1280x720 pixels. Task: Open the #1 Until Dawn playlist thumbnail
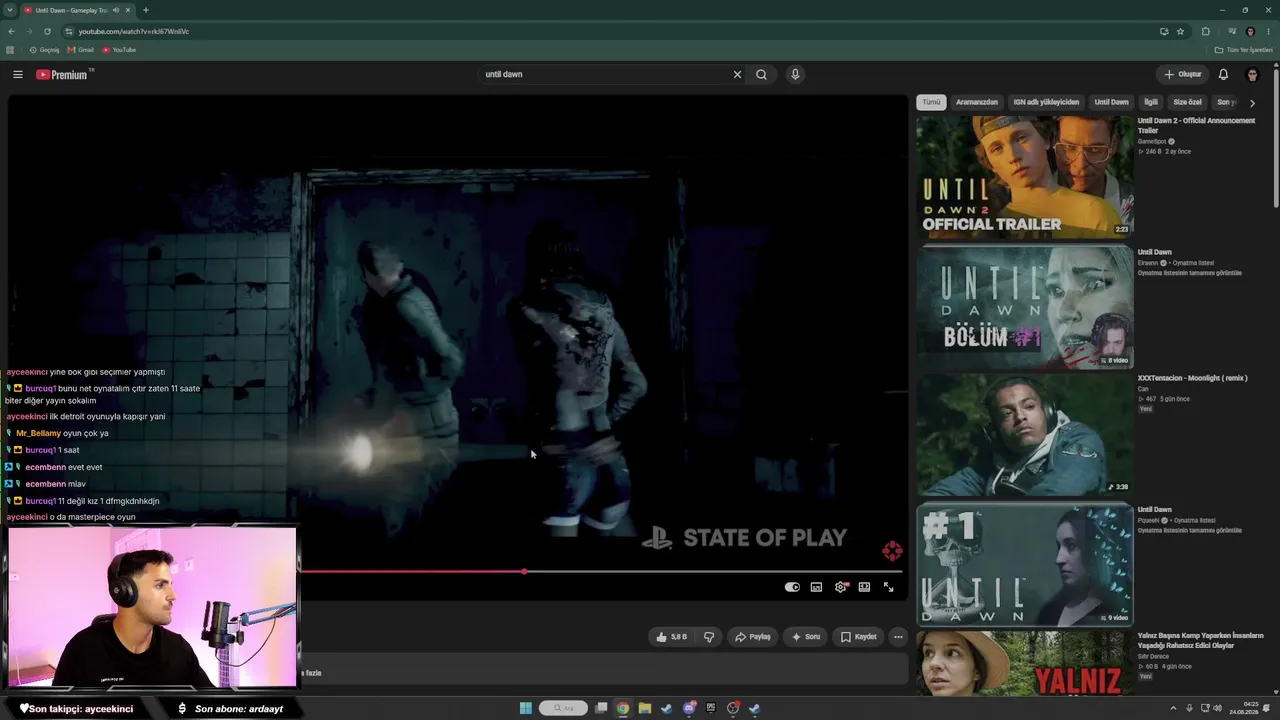point(1025,564)
